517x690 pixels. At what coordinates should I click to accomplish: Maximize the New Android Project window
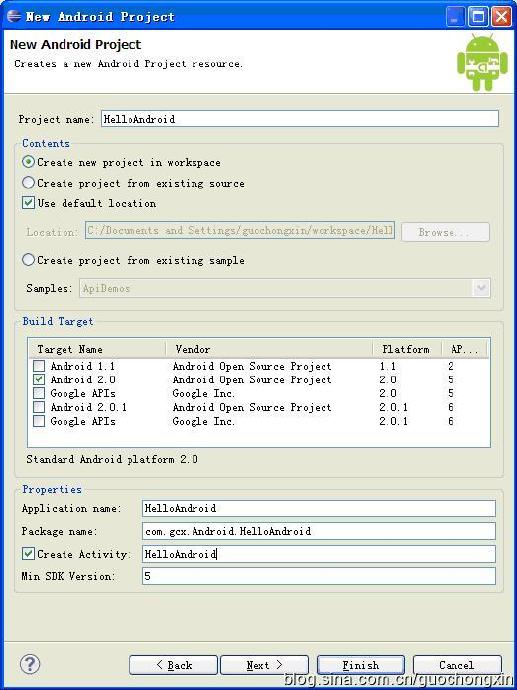[x=478, y=17]
